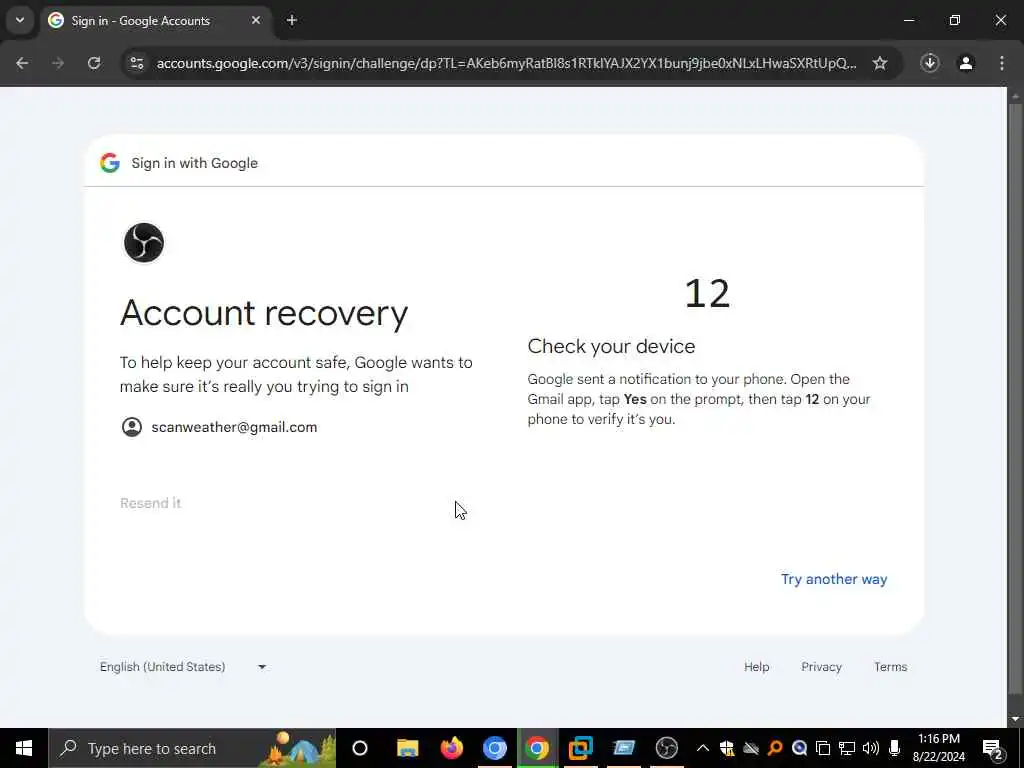Click the Resend it link
This screenshot has height=768, width=1024.
[150, 503]
